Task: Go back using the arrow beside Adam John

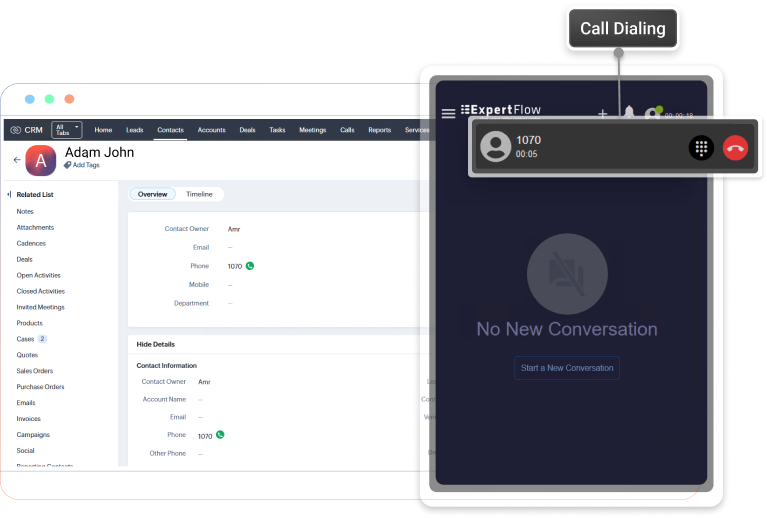Action: tap(17, 159)
